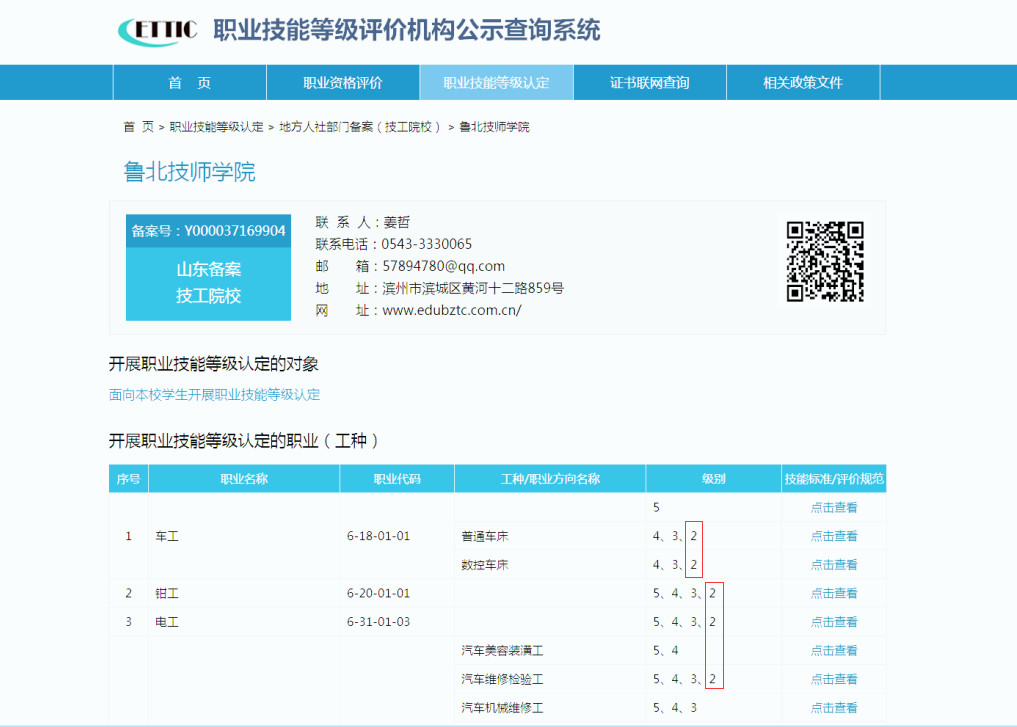The width and height of the screenshot is (1017, 727).
Task: Click the 工种/职业方向名称 column header
Action: pyautogui.click(x=550, y=479)
